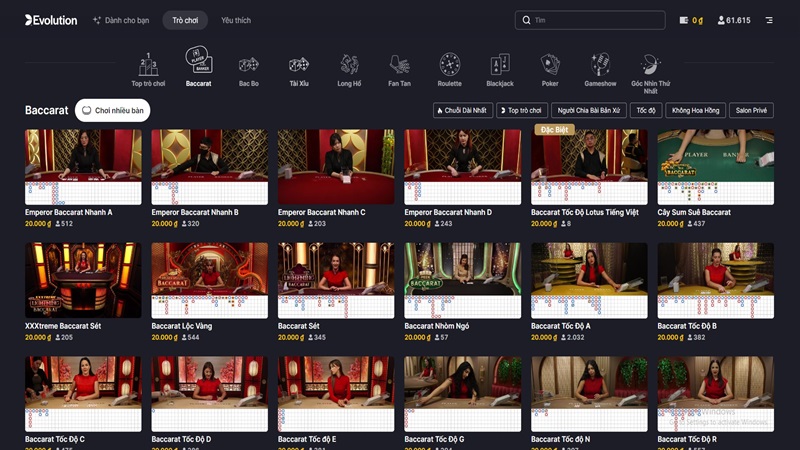Screen dimensions: 800x450
Task: Open the hamburger menu in top right
Action: (769, 20)
